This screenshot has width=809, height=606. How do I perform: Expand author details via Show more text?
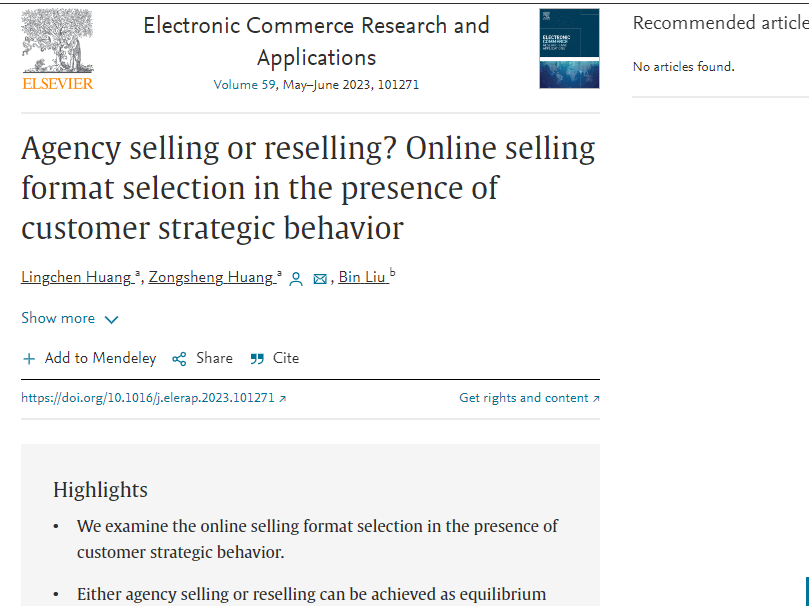[x=58, y=318]
